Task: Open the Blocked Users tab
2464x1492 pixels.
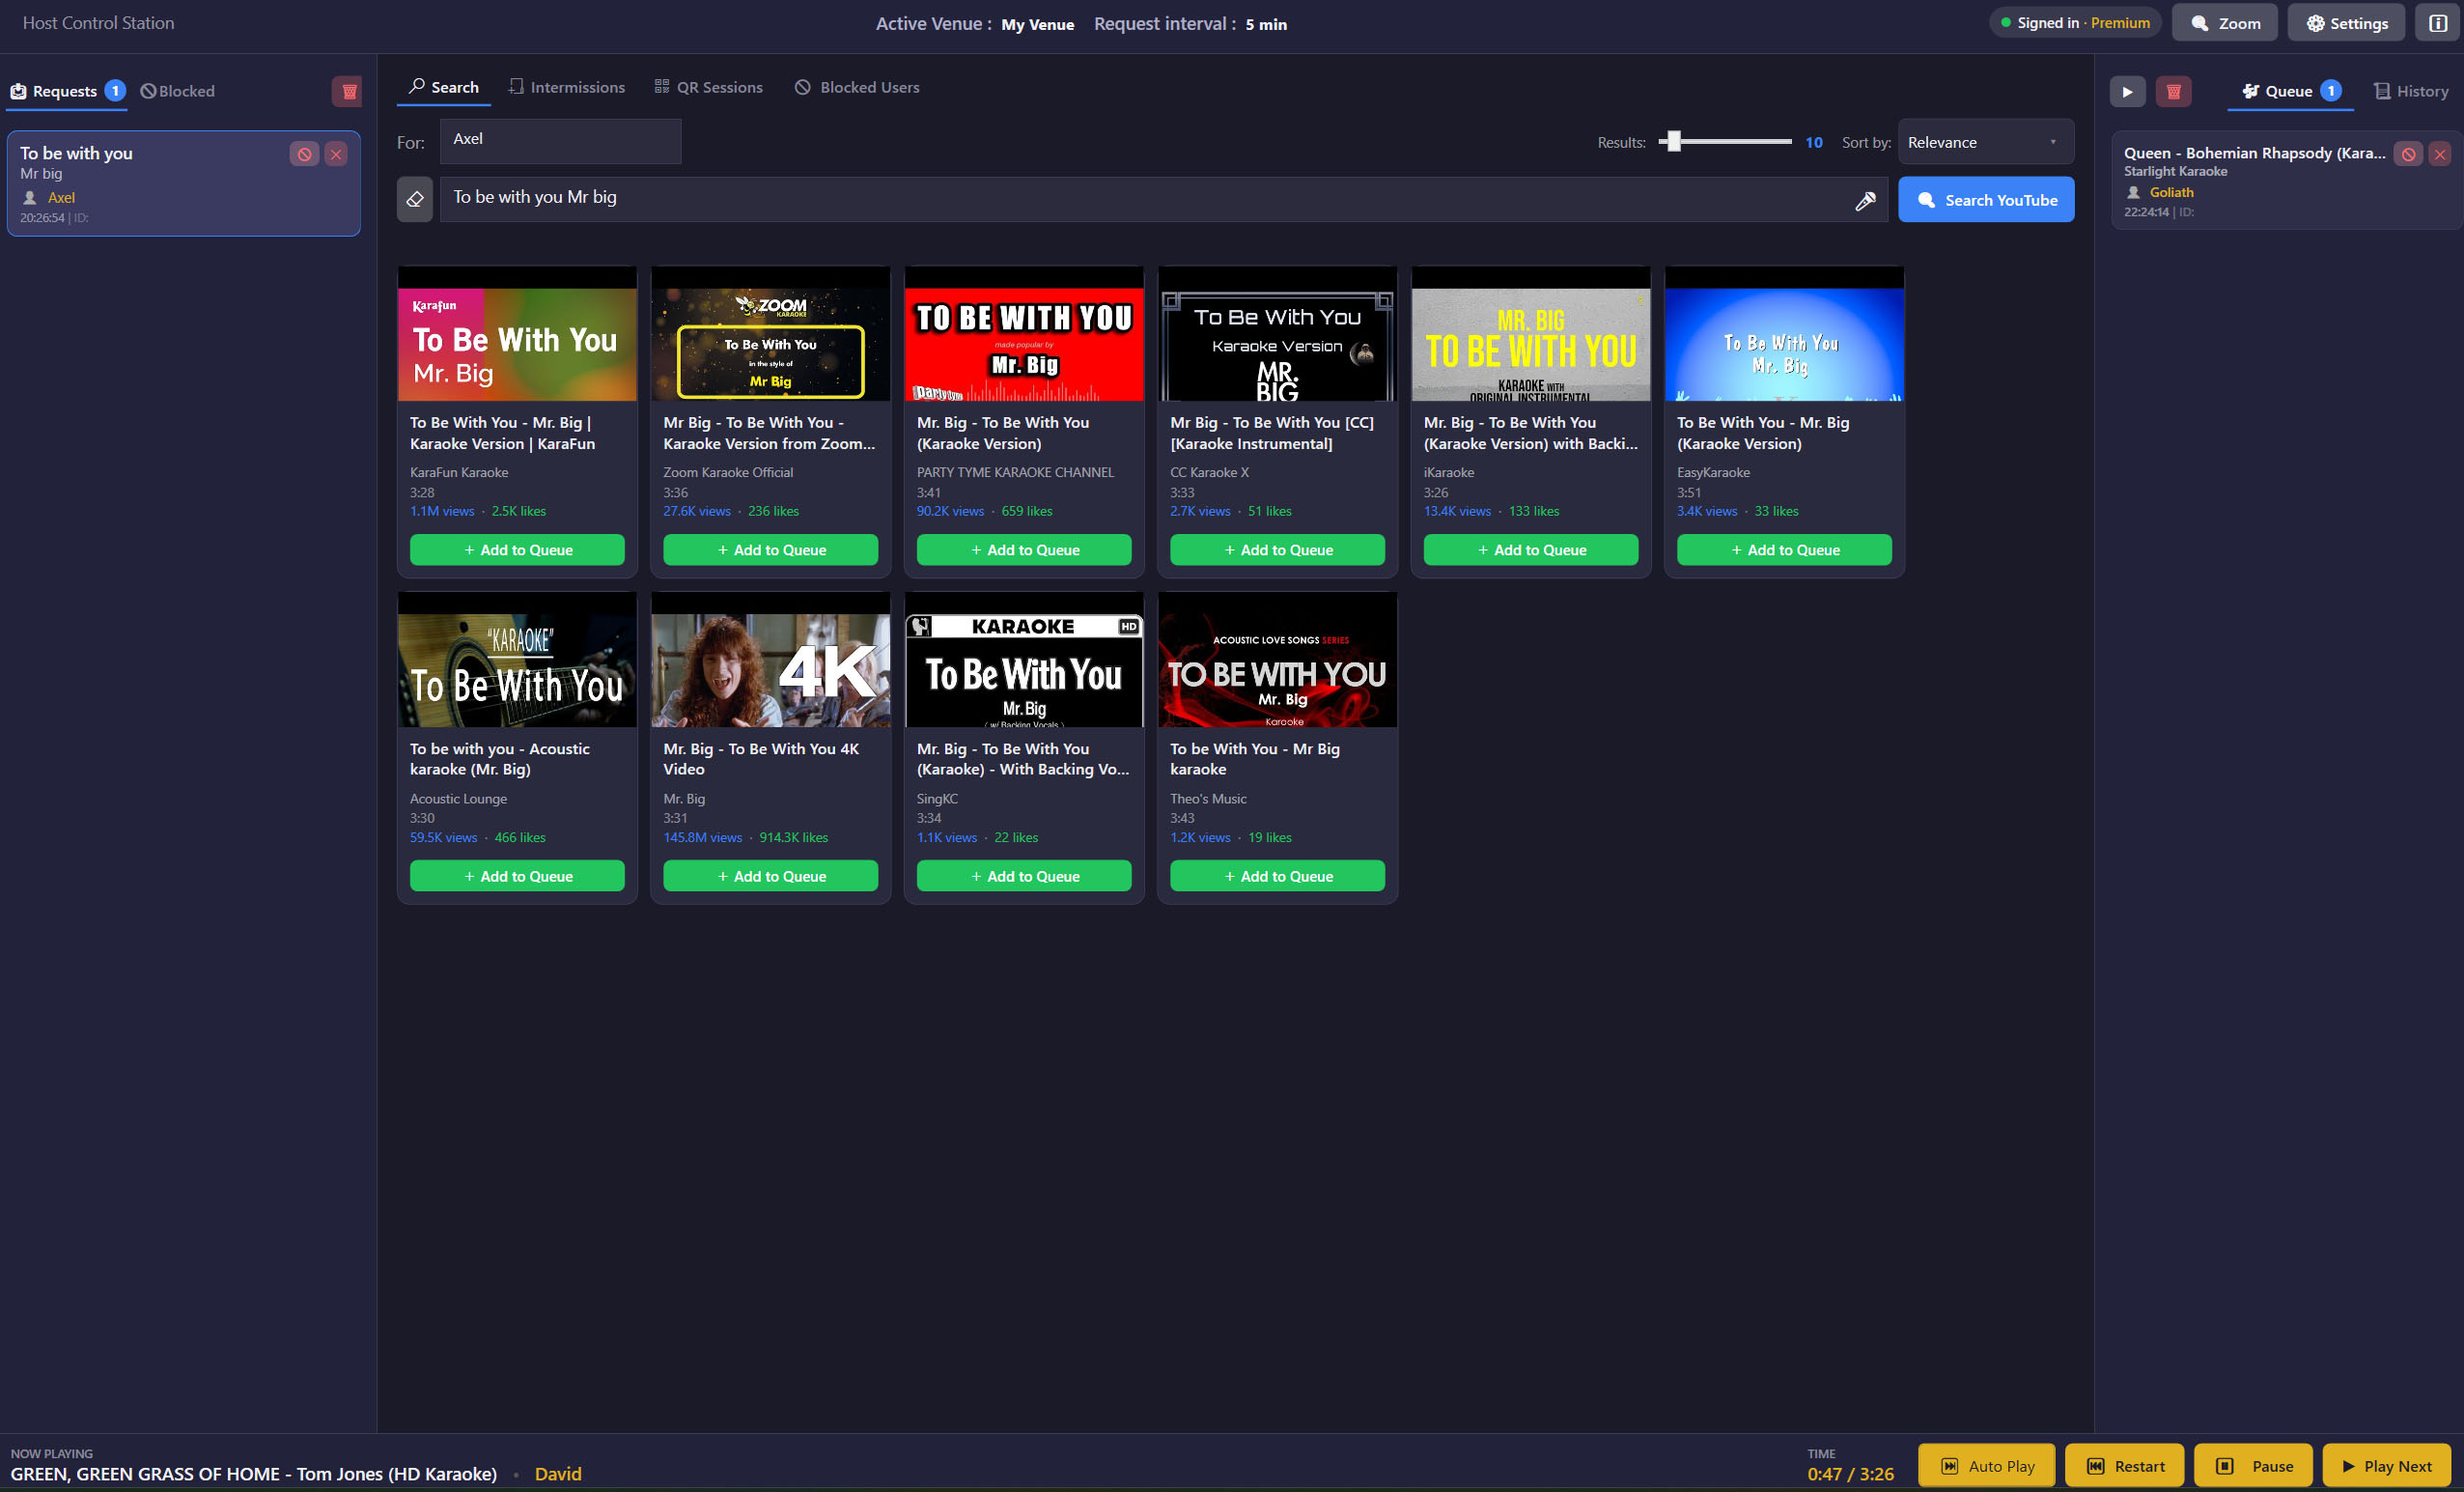Action: pyautogui.click(x=857, y=88)
